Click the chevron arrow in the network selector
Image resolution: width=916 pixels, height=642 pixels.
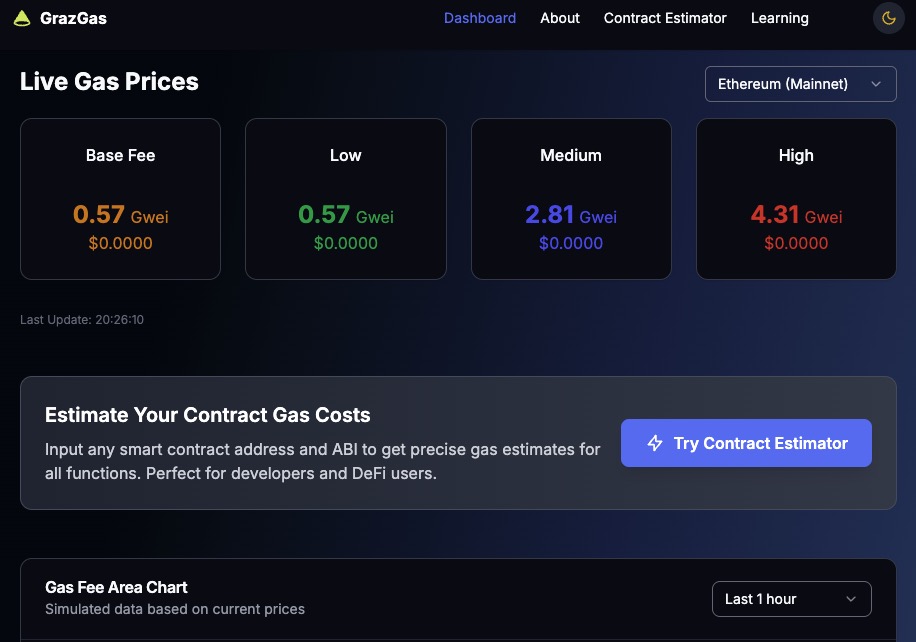pos(876,84)
